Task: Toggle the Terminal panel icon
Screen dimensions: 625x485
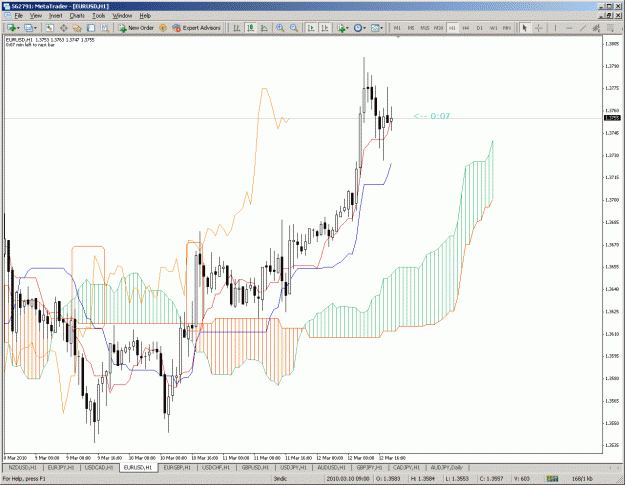Action: (x=91, y=28)
